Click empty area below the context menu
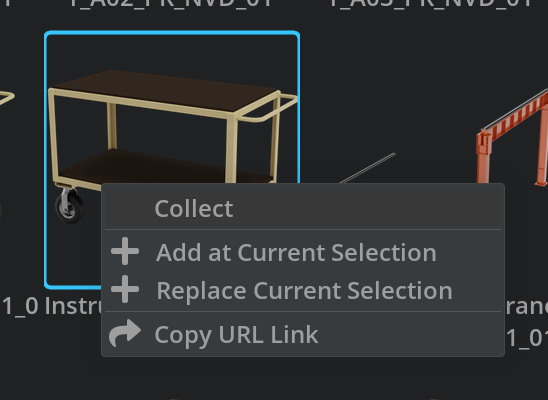548x400 pixels. pos(301,379)
